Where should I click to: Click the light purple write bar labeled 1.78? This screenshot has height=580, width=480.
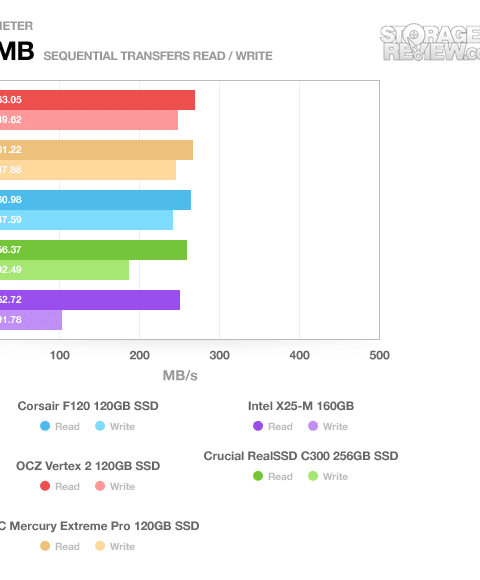tap(31, 320)
